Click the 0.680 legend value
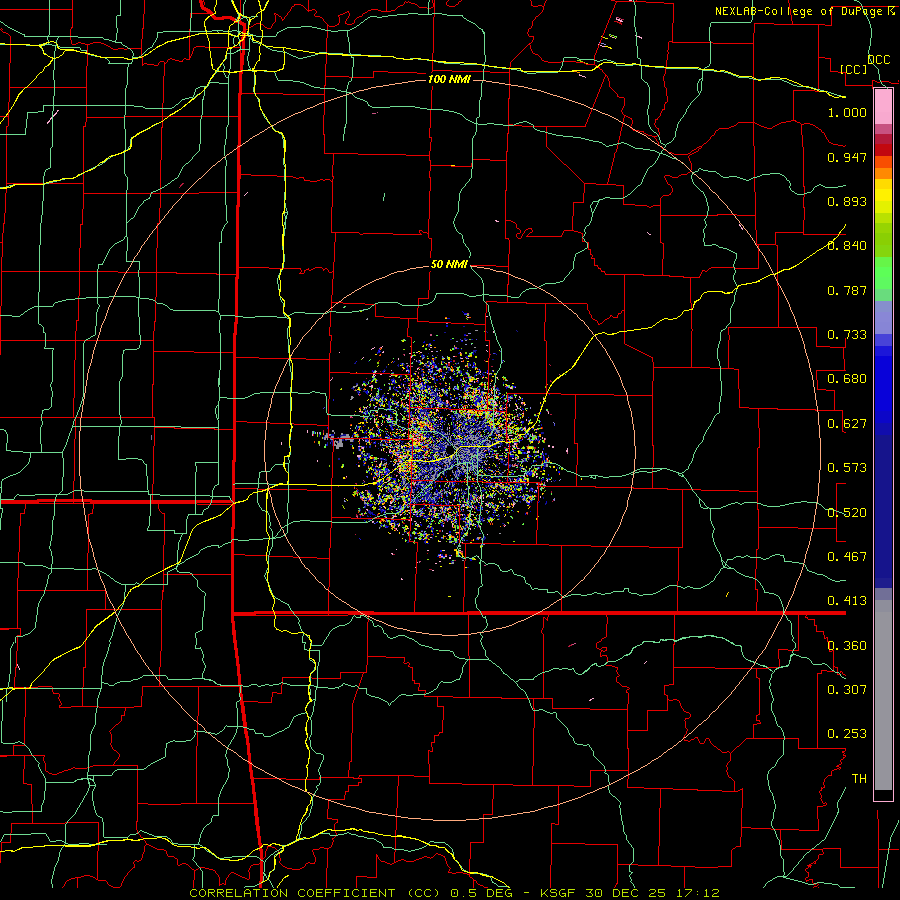 847,379
